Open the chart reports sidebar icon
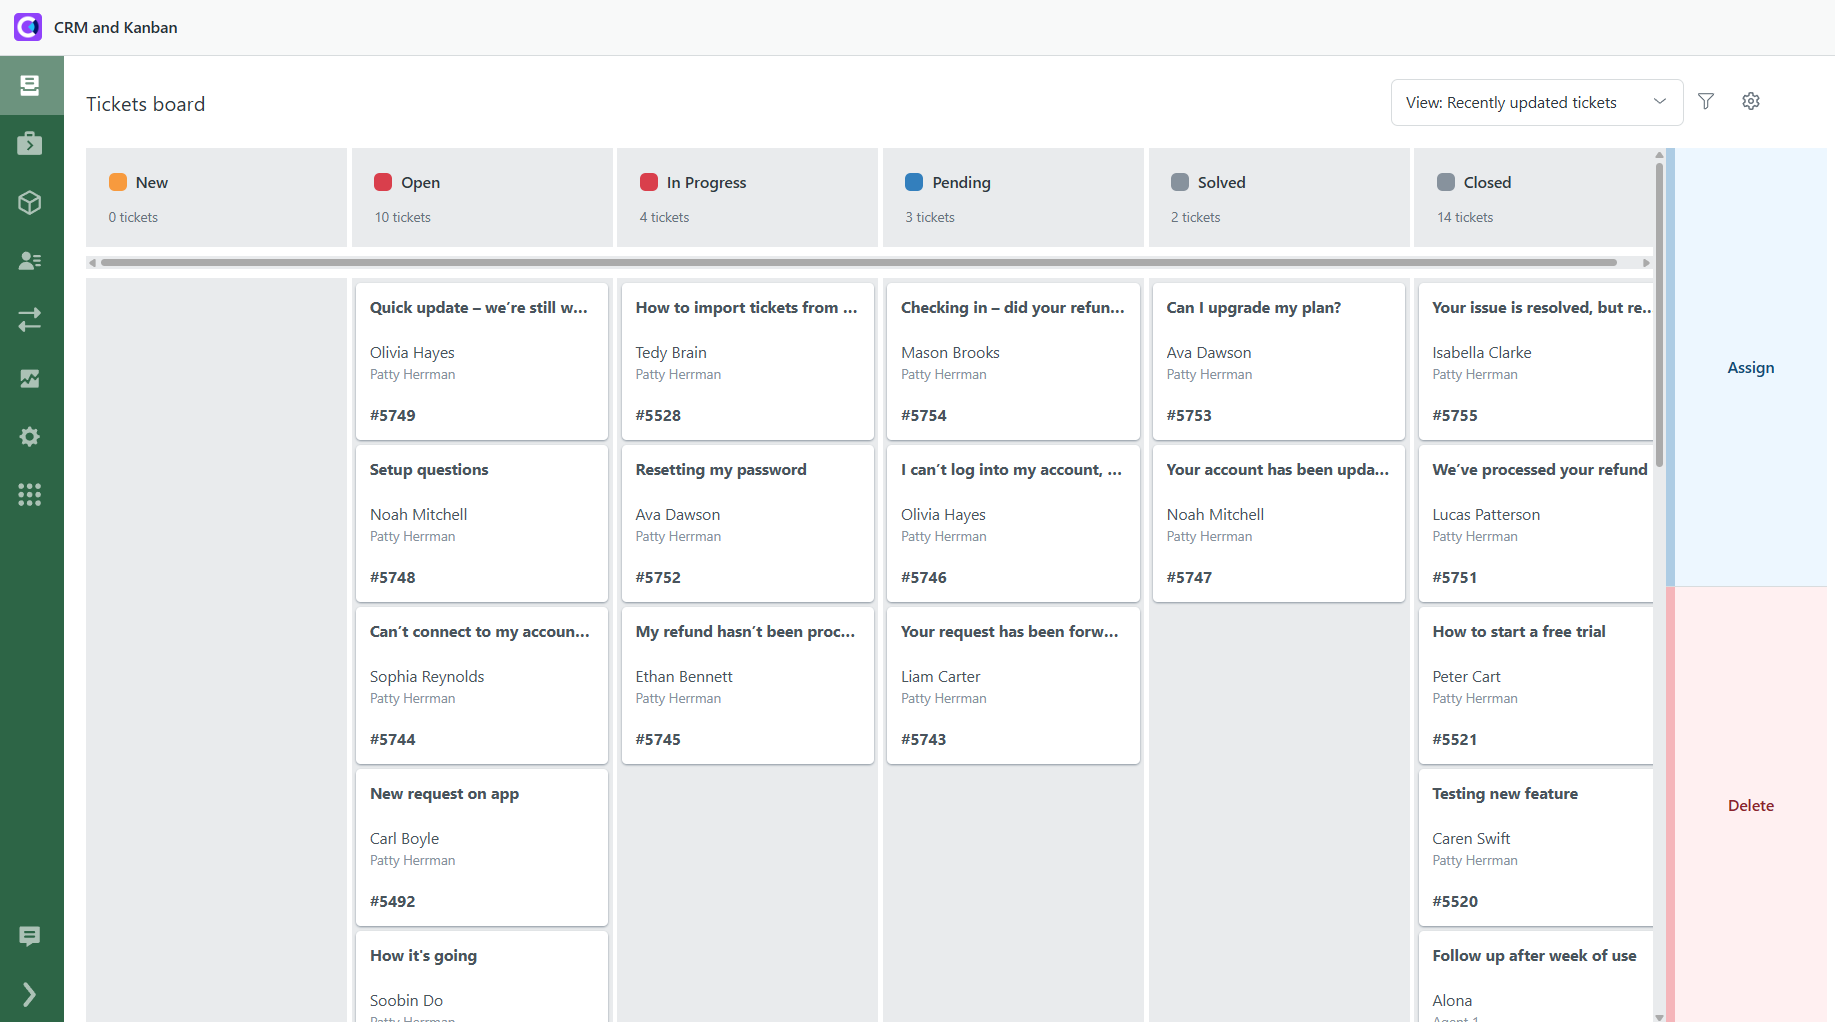 pos(30,378)
